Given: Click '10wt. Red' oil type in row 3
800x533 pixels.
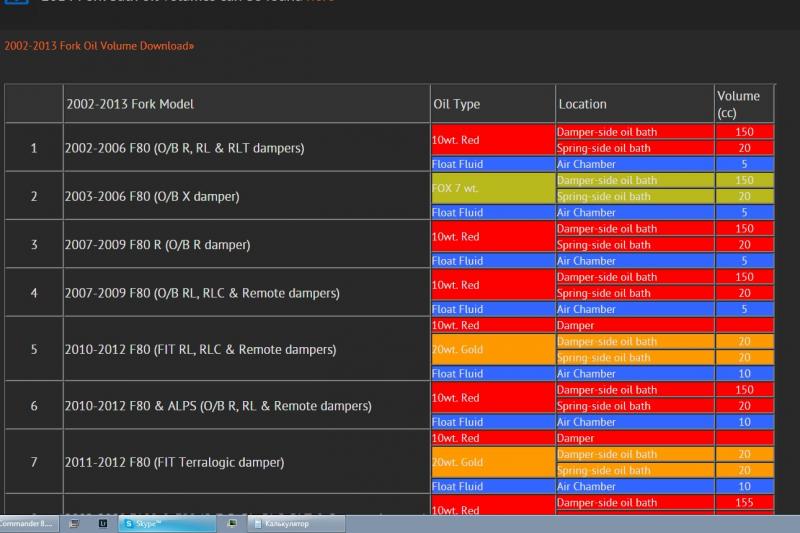Looking at the screenshot, I should pos(493,237).
